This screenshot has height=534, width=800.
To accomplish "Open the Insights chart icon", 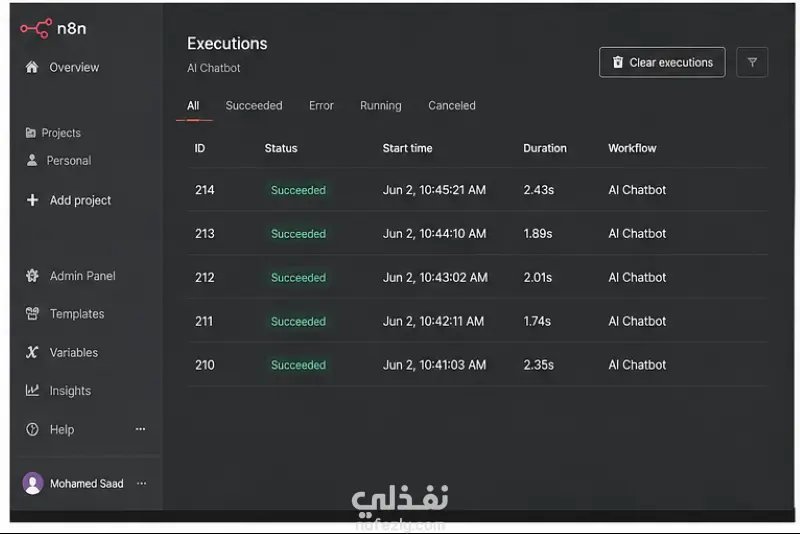I will (32, 391).
